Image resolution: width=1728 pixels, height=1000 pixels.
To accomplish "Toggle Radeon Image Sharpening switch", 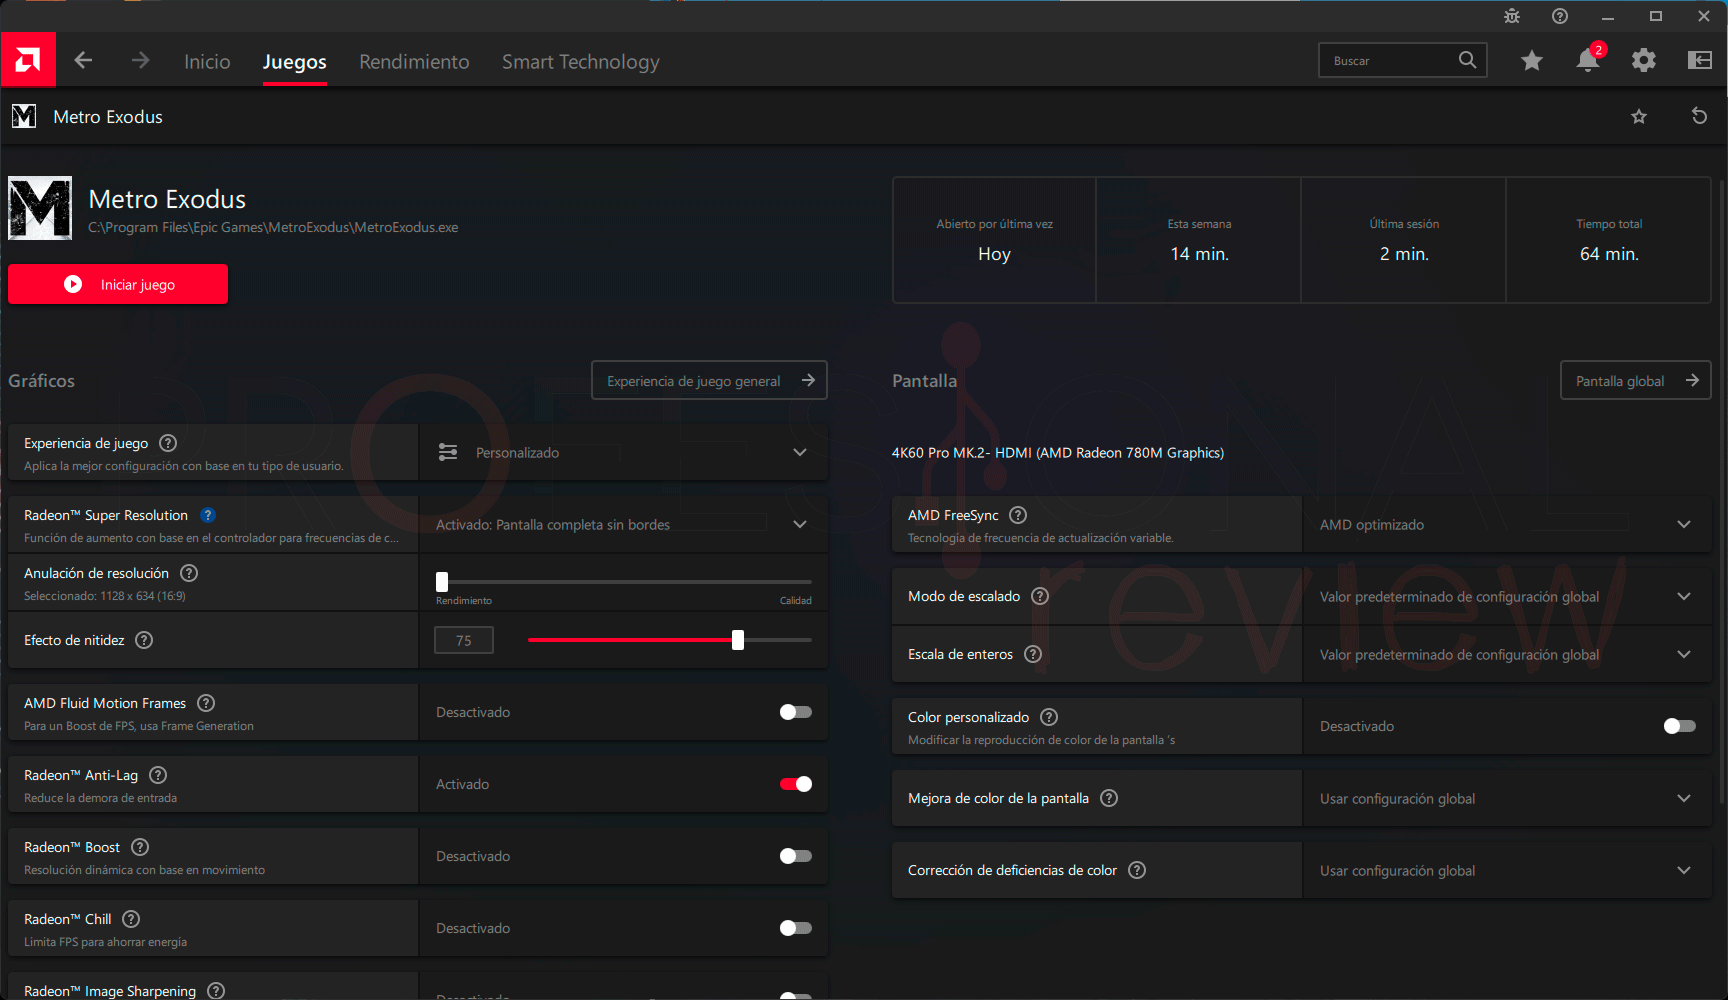I will tap(796, 996).
